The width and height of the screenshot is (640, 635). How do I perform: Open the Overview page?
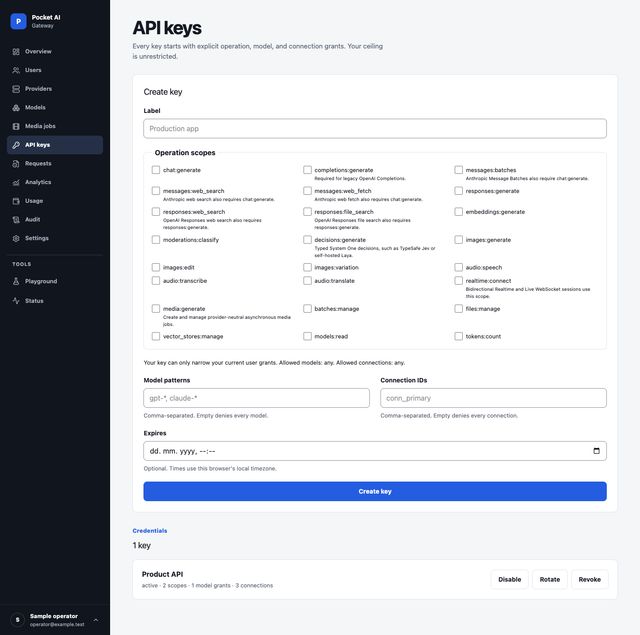pyautogui.click(x=55, y=51)
